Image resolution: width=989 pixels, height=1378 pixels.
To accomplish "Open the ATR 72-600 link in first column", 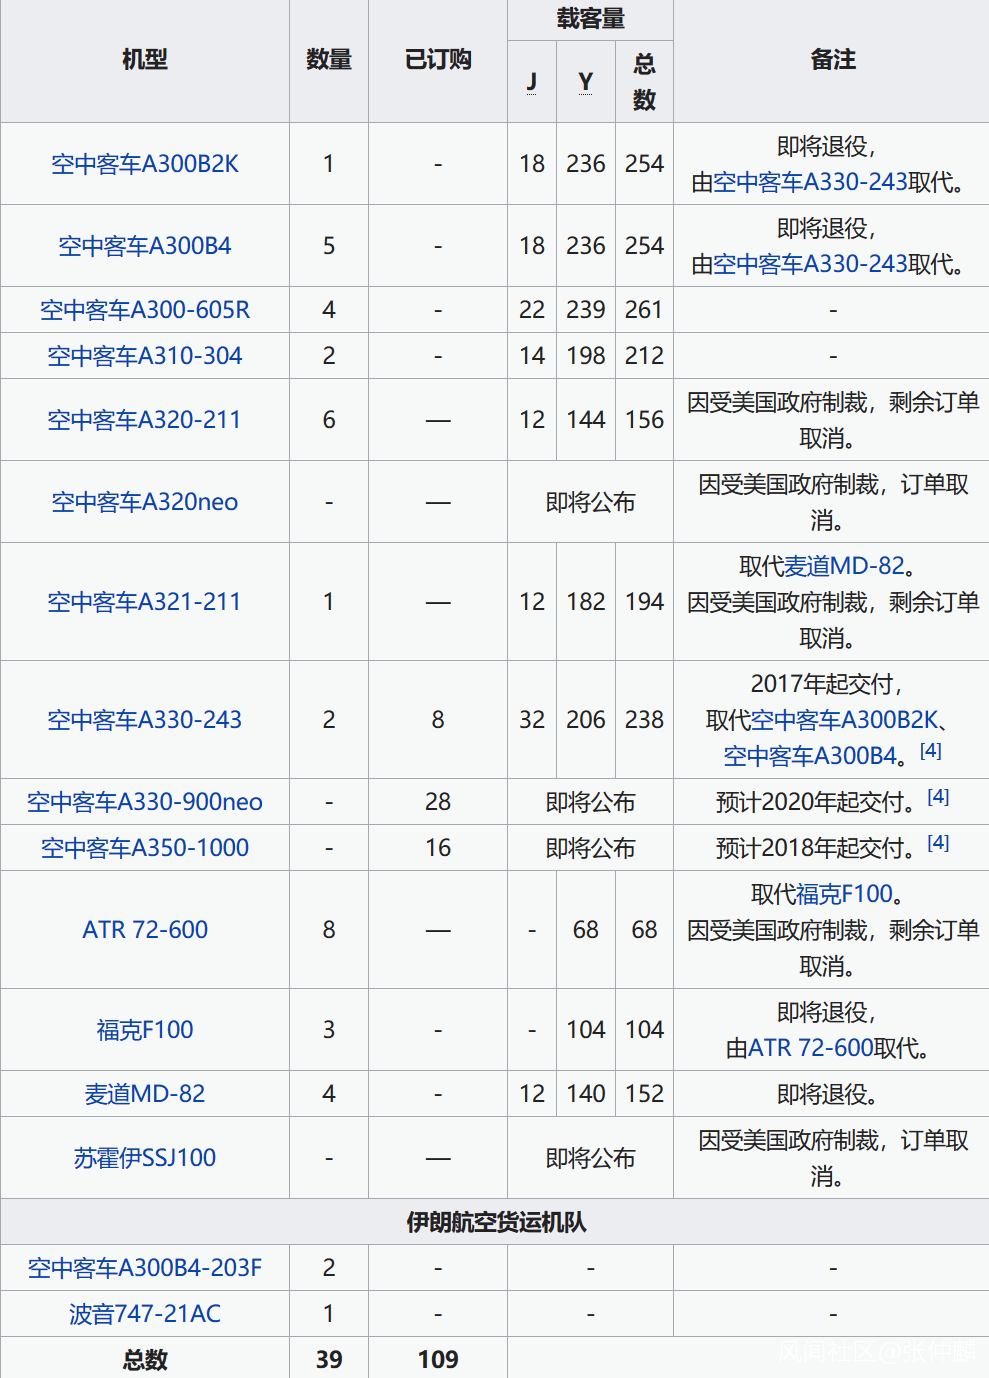I will pos(145,930).
